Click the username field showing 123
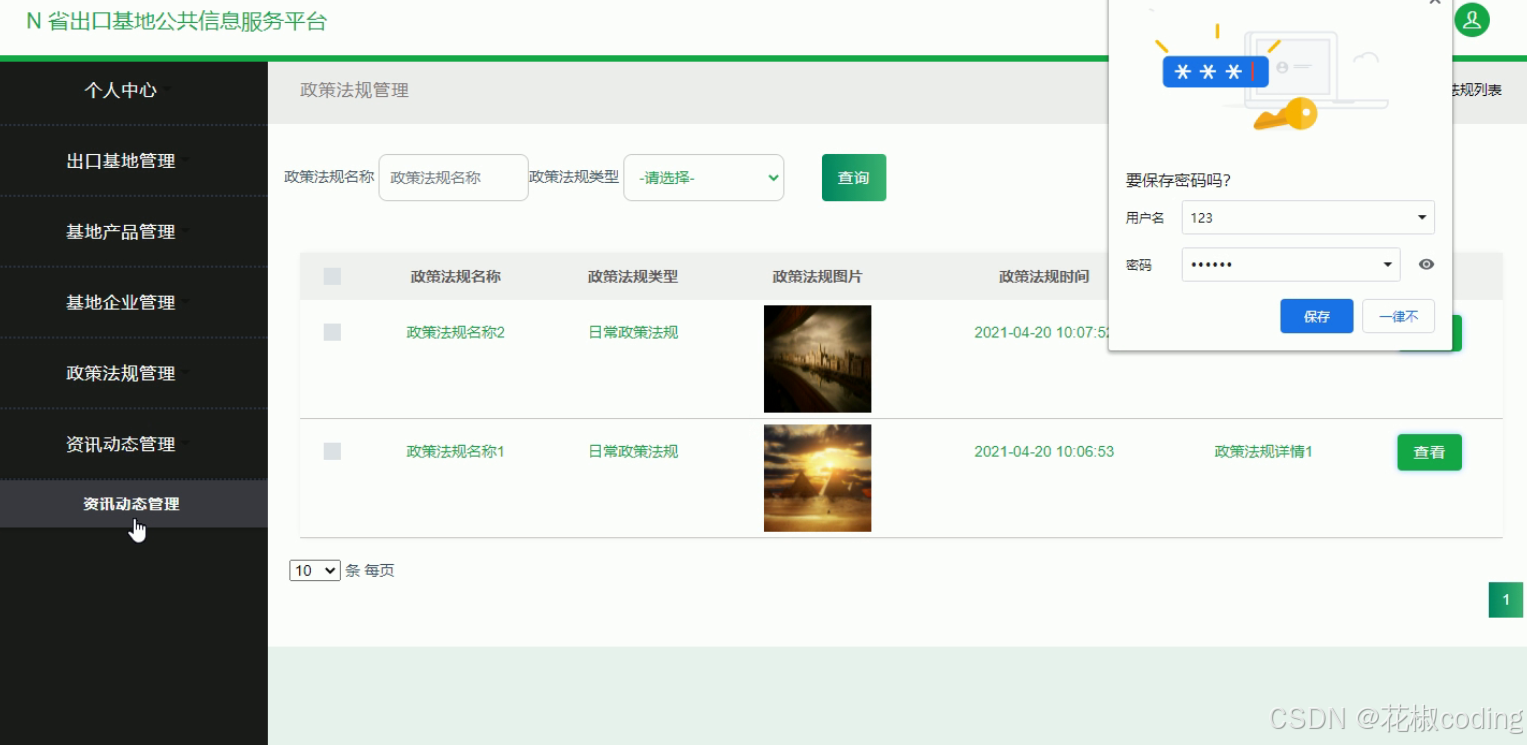The height and width of the screenshot is (745, 1527). 1308,217
